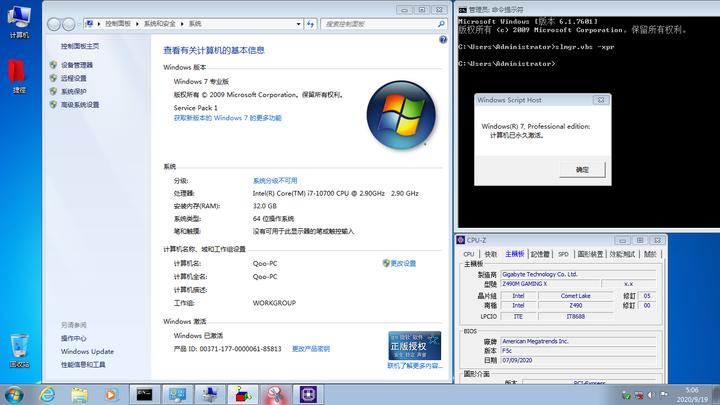Open Action Center link under See also
The height and width of the screenshot is (405, 720).
tap(73, 338)
